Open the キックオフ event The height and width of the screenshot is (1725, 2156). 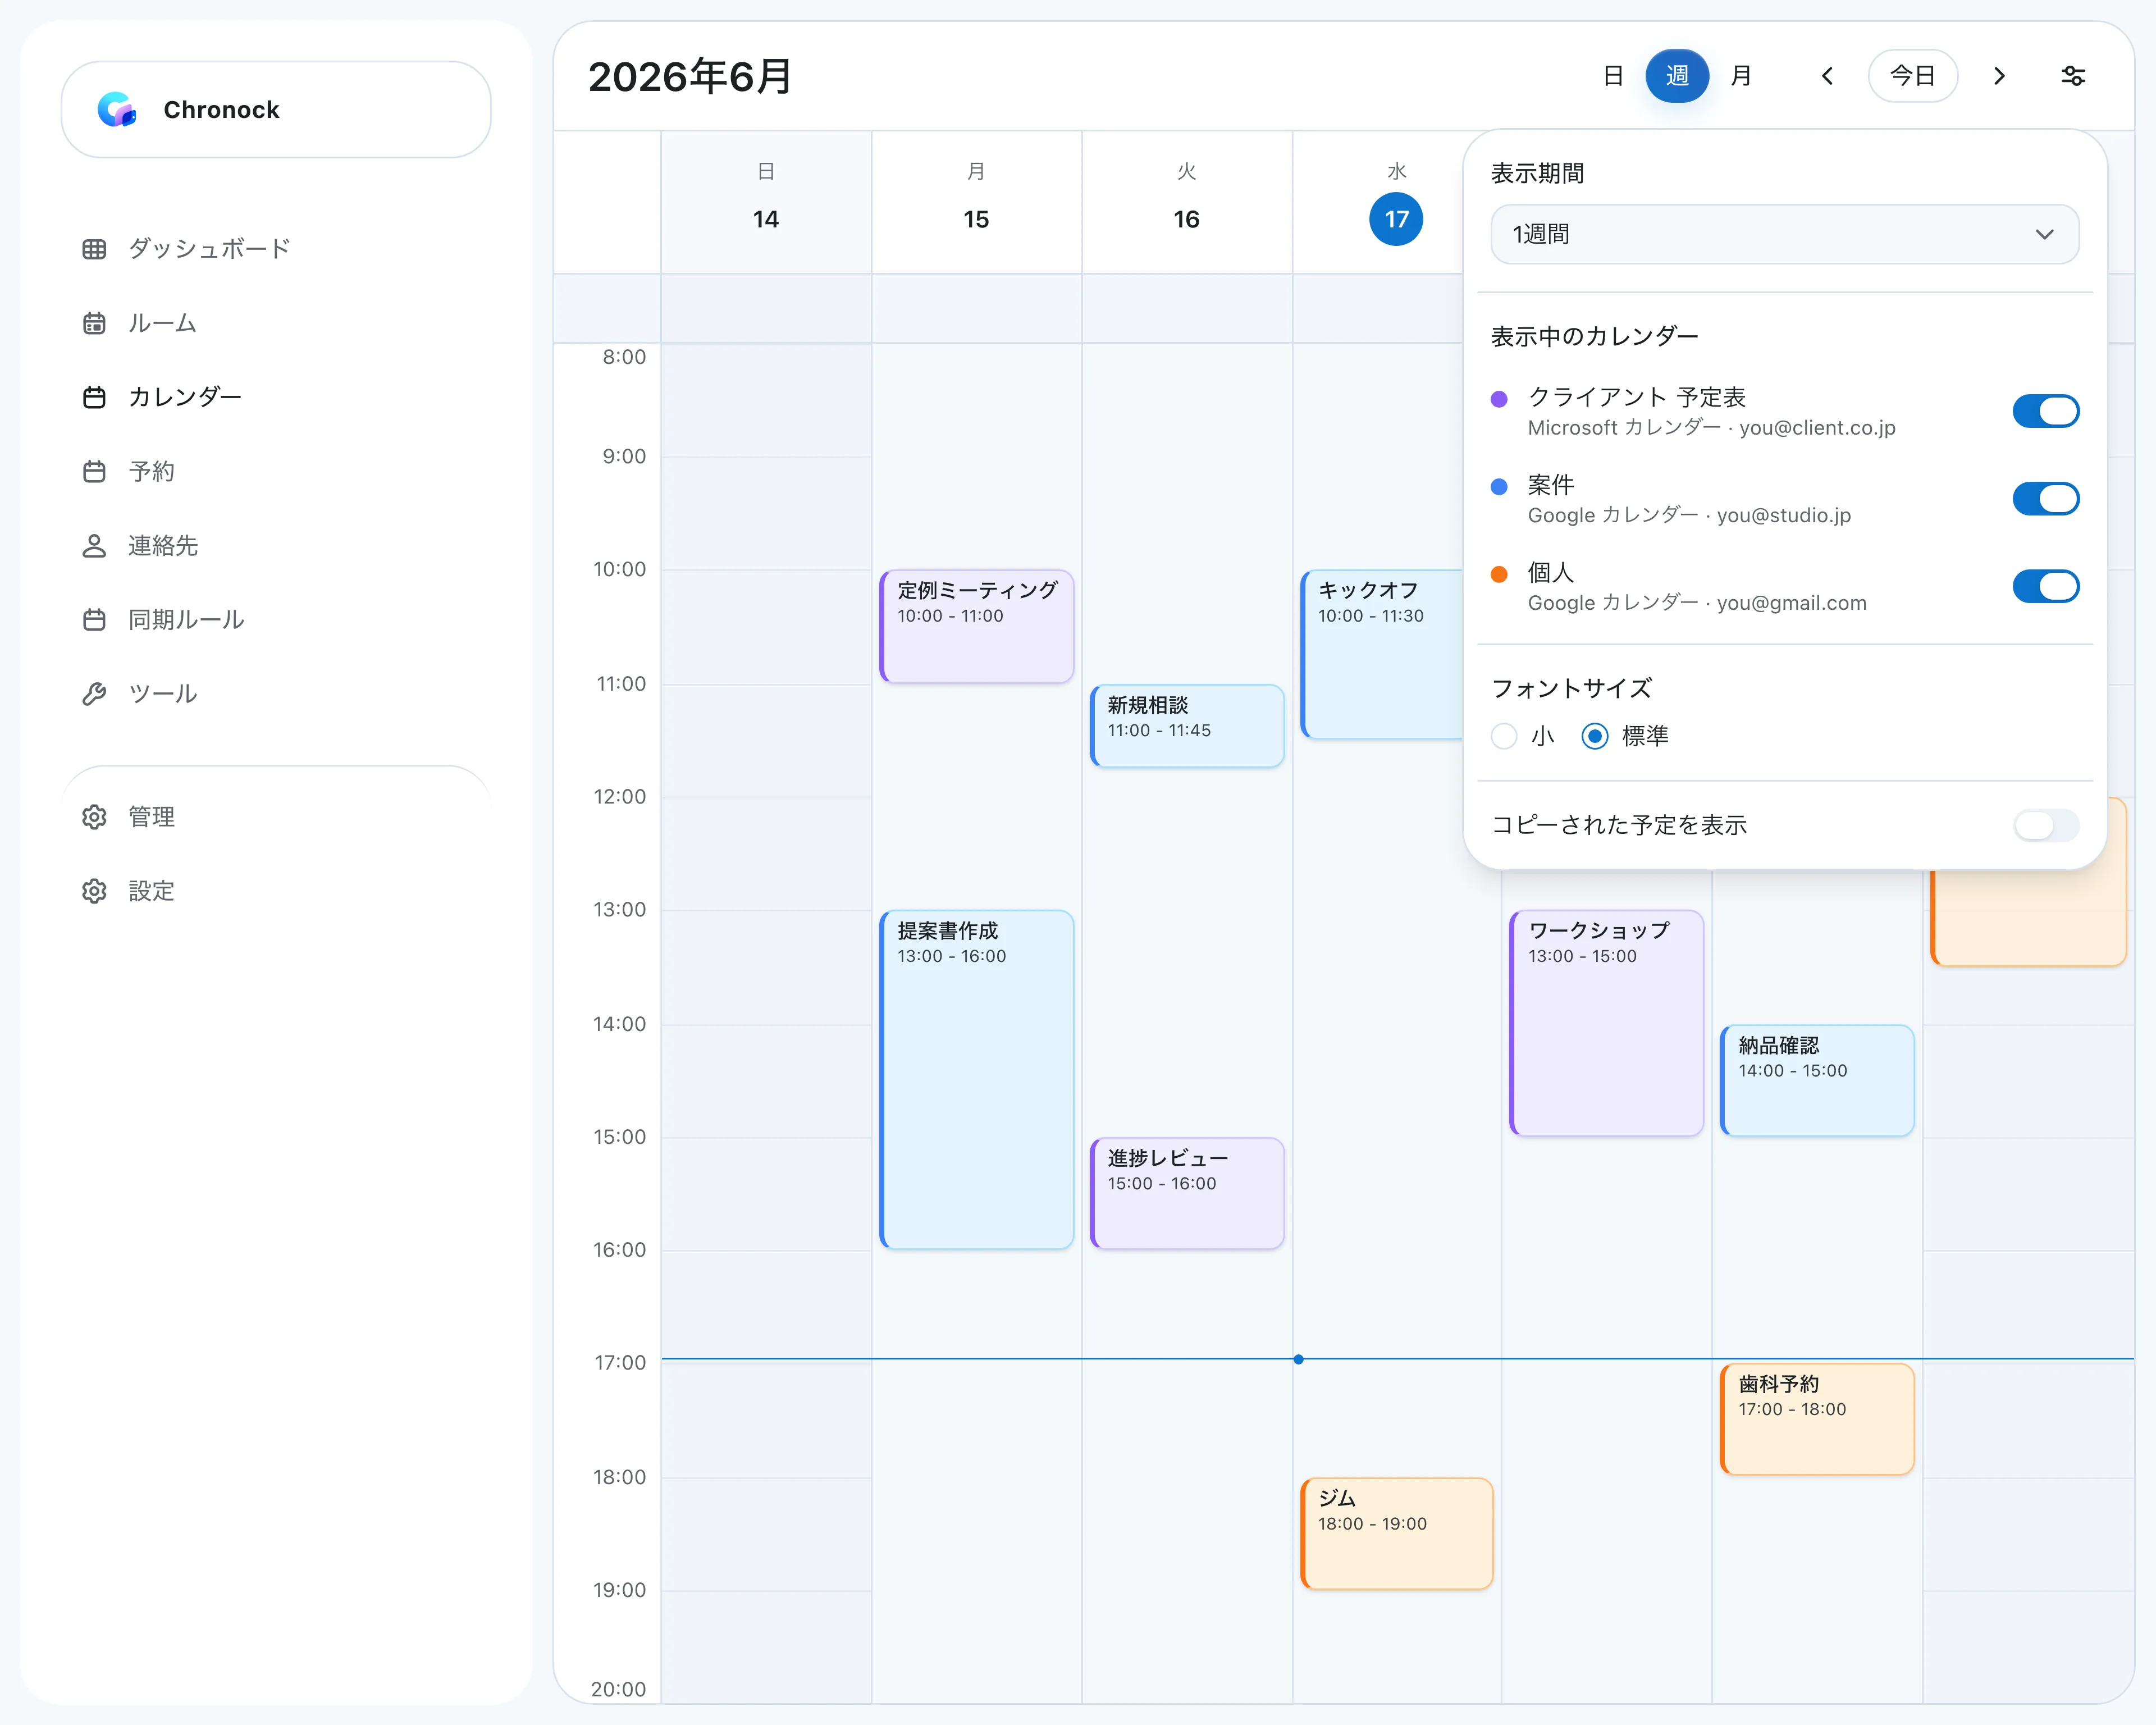[x=1382, y=655]
